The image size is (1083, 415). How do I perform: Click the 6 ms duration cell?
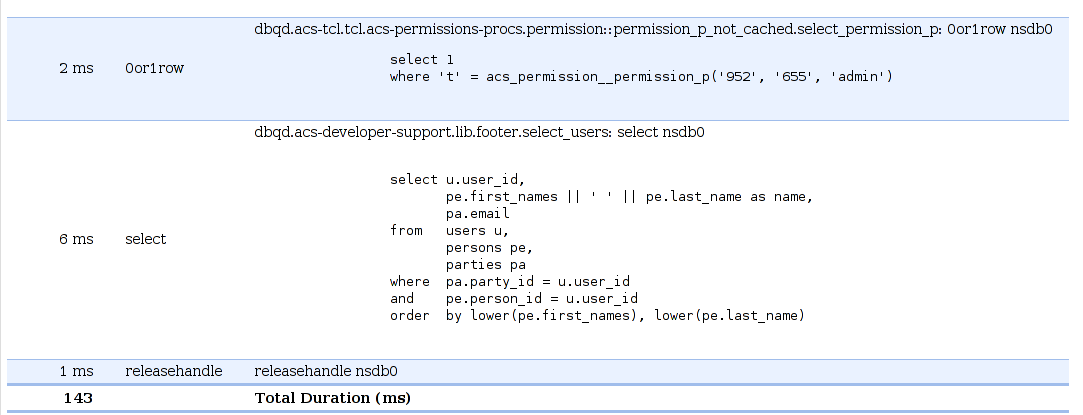[76, 239]
